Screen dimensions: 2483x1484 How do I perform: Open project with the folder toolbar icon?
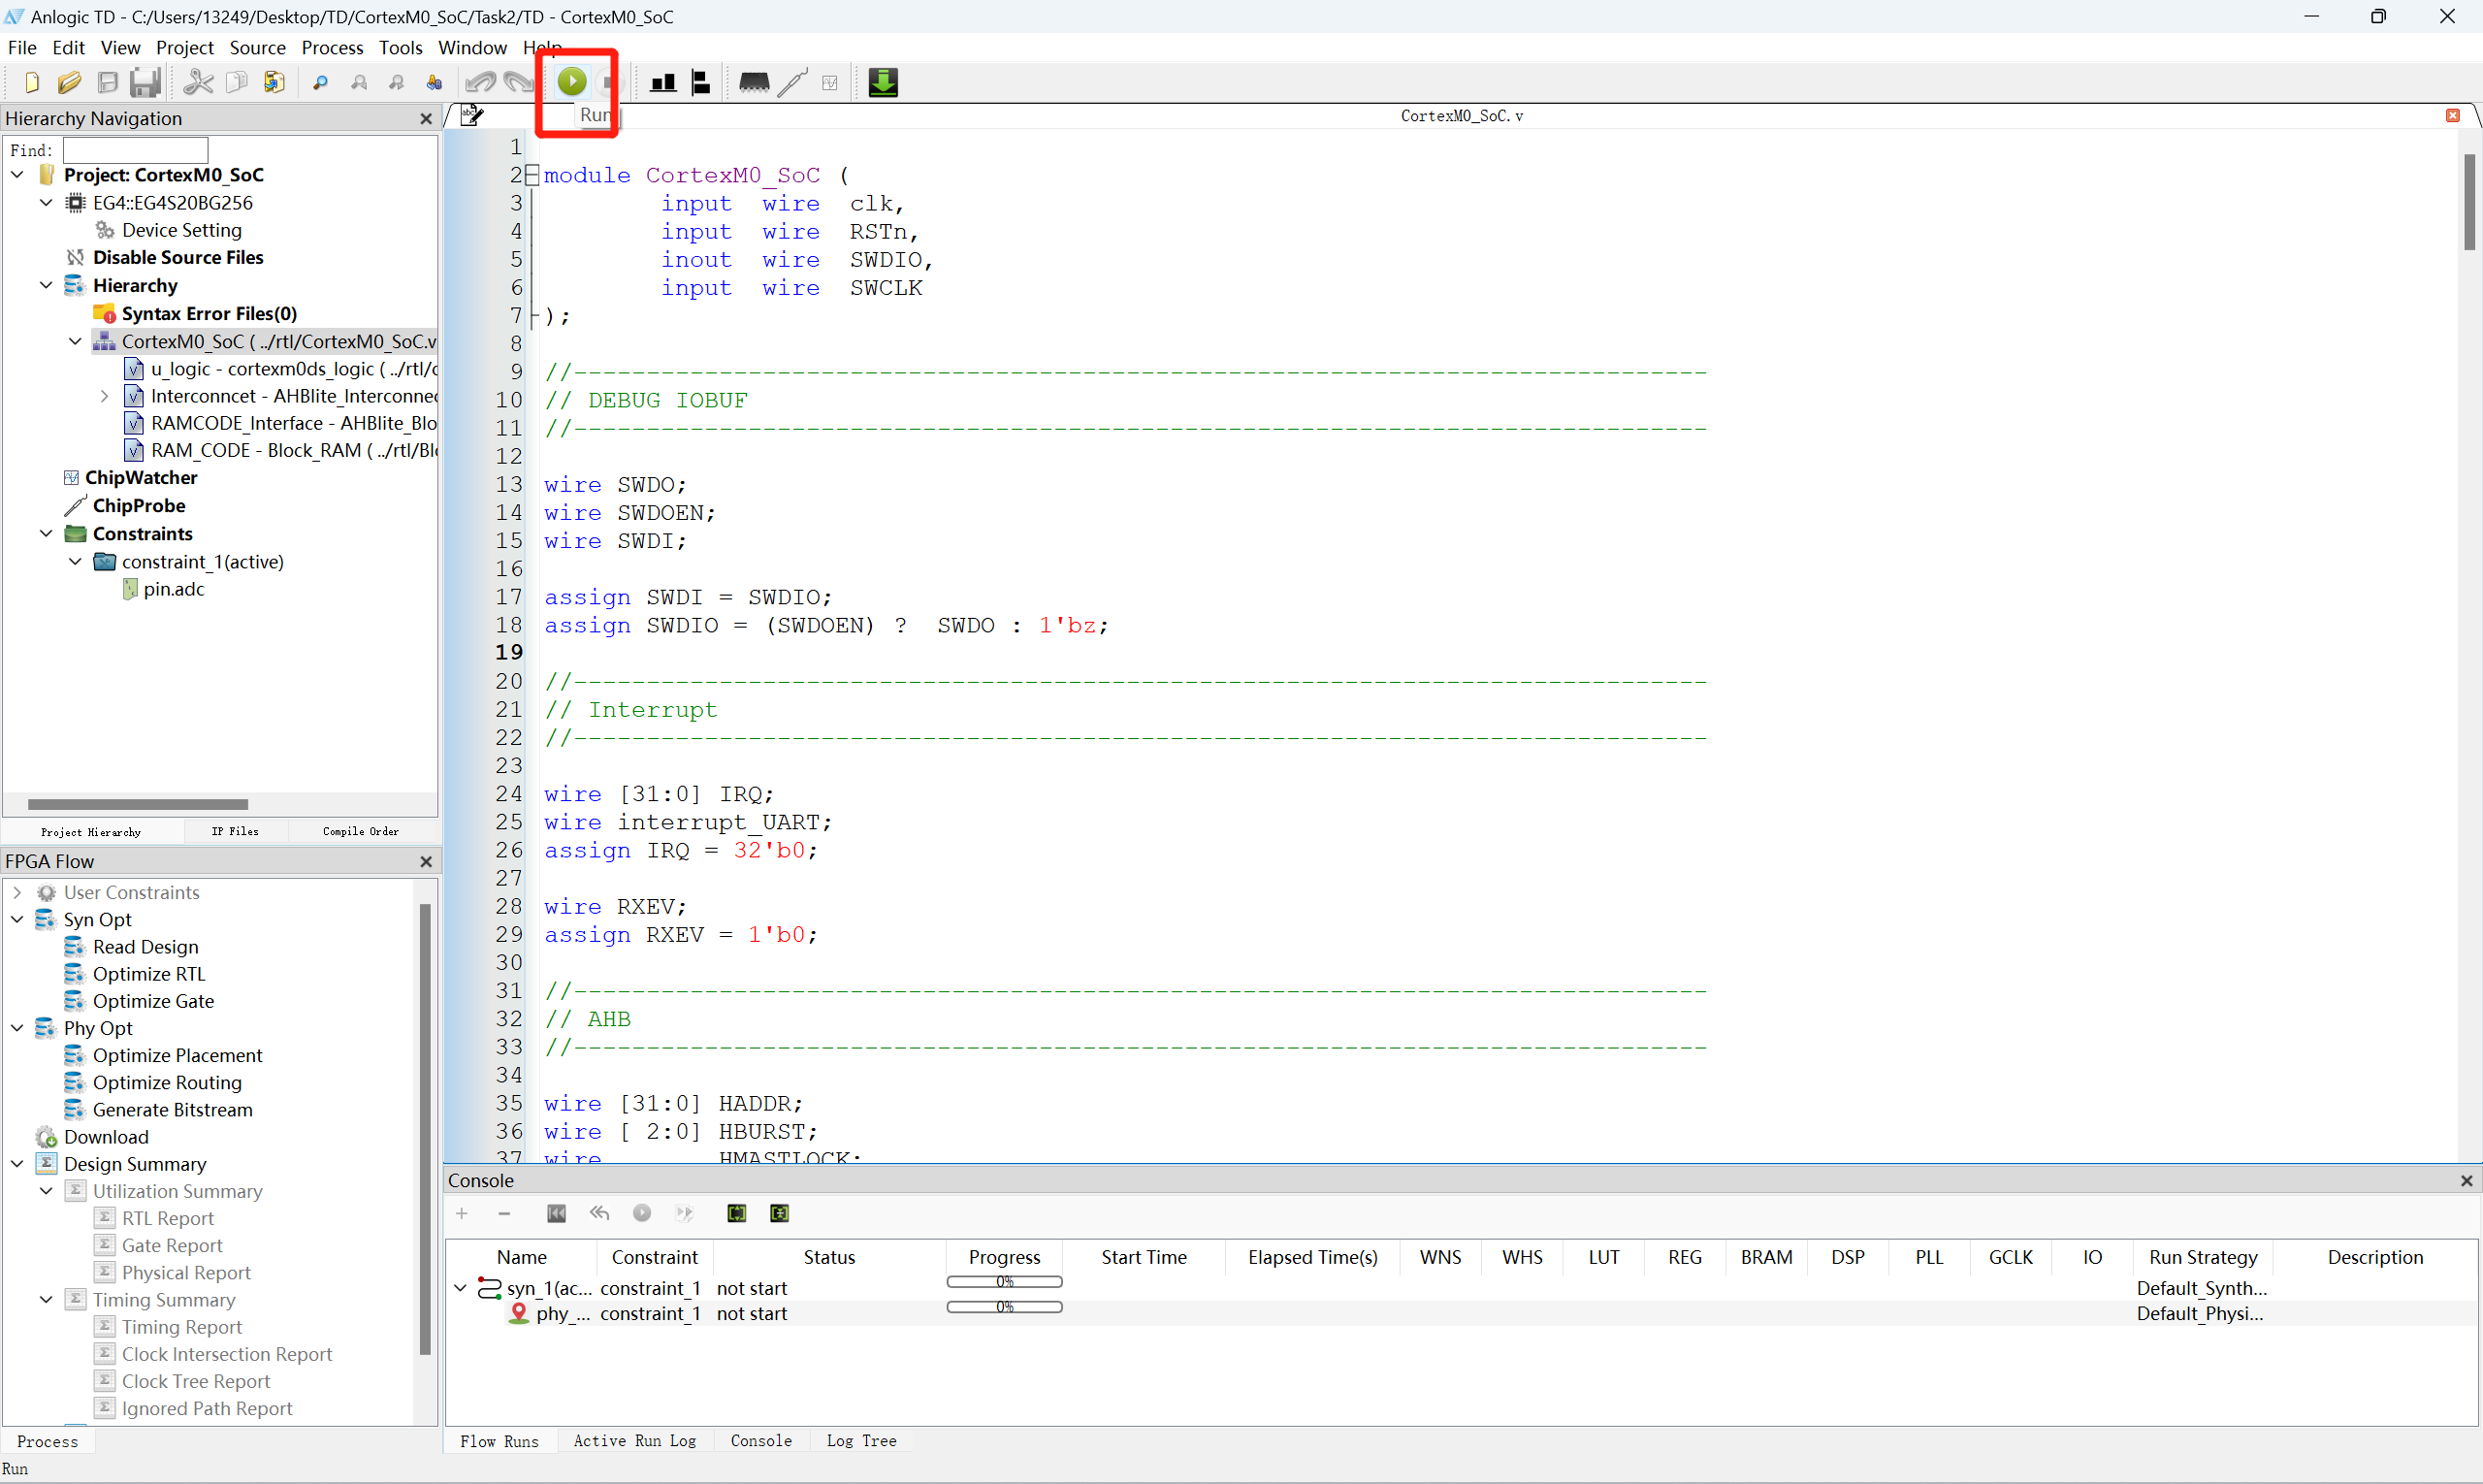coord(69,82)
